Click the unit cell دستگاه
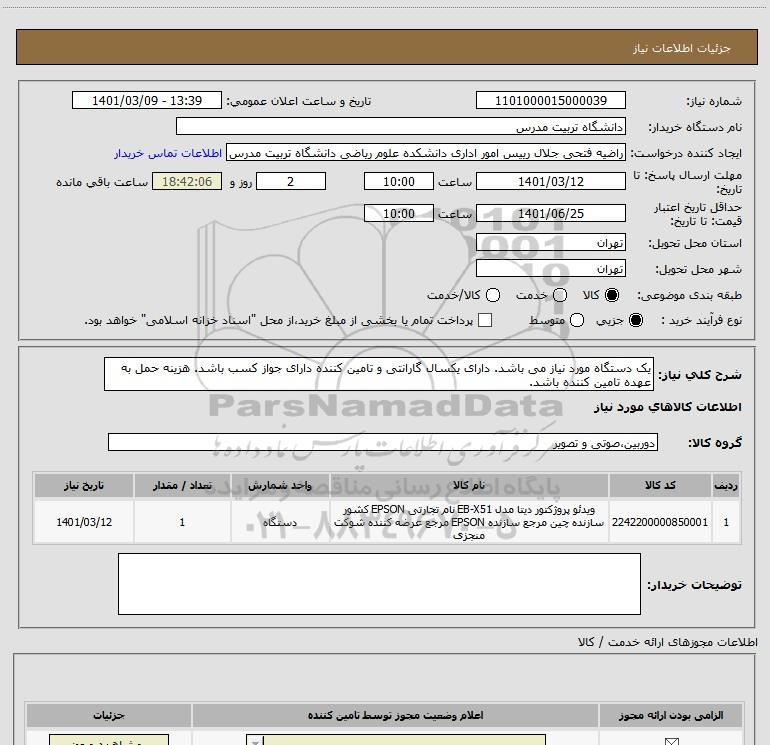770x745 pixels. point(280,522)
